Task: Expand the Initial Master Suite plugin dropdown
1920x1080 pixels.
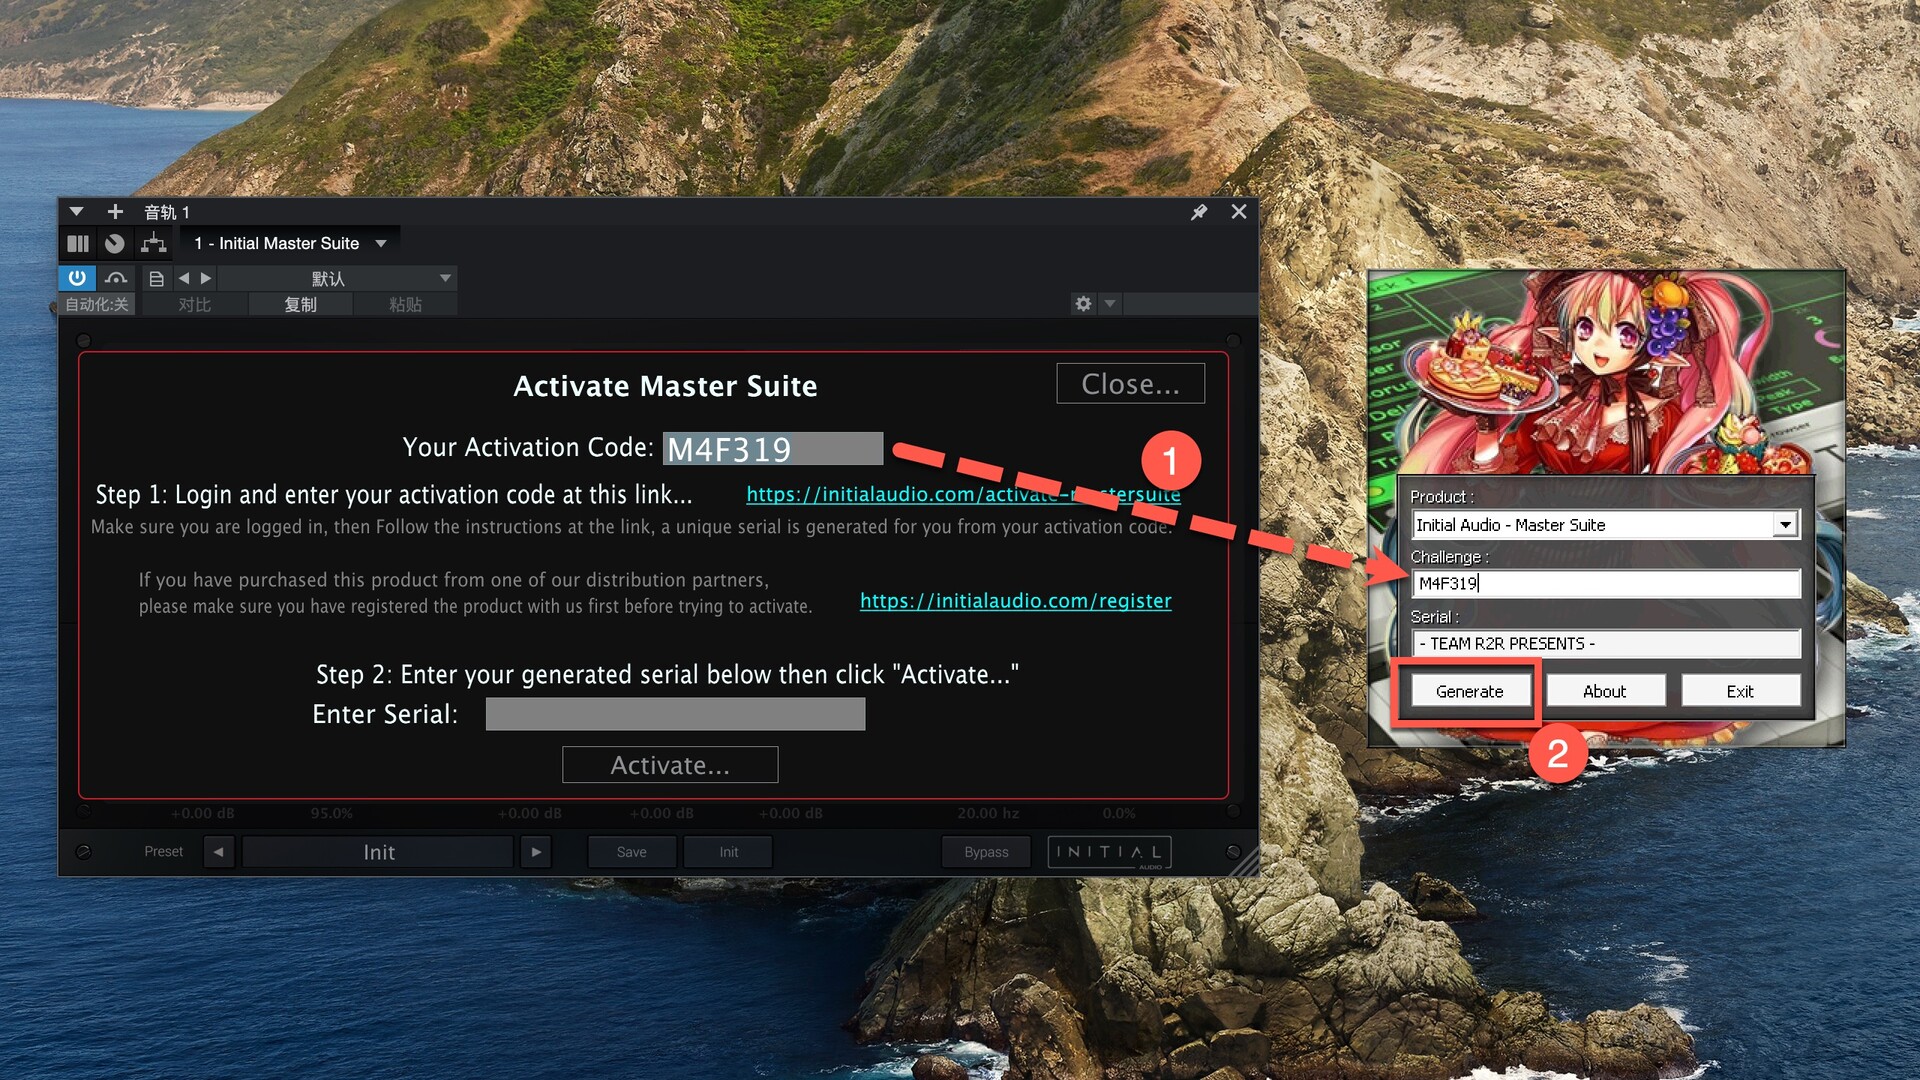Action: pyautogui.click(x=290, y=243)
